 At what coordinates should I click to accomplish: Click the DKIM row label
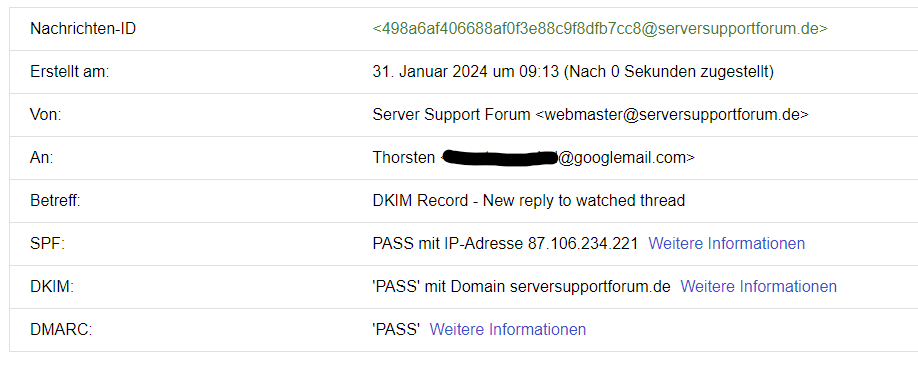pyautogui.click(x=52, y=286)
